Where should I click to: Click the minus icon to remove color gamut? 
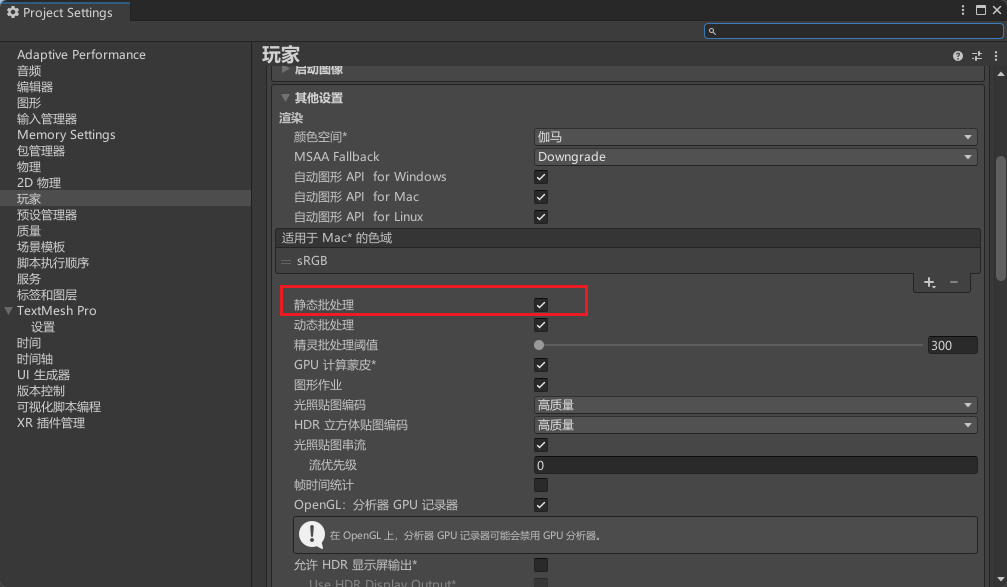click(953, 283)
